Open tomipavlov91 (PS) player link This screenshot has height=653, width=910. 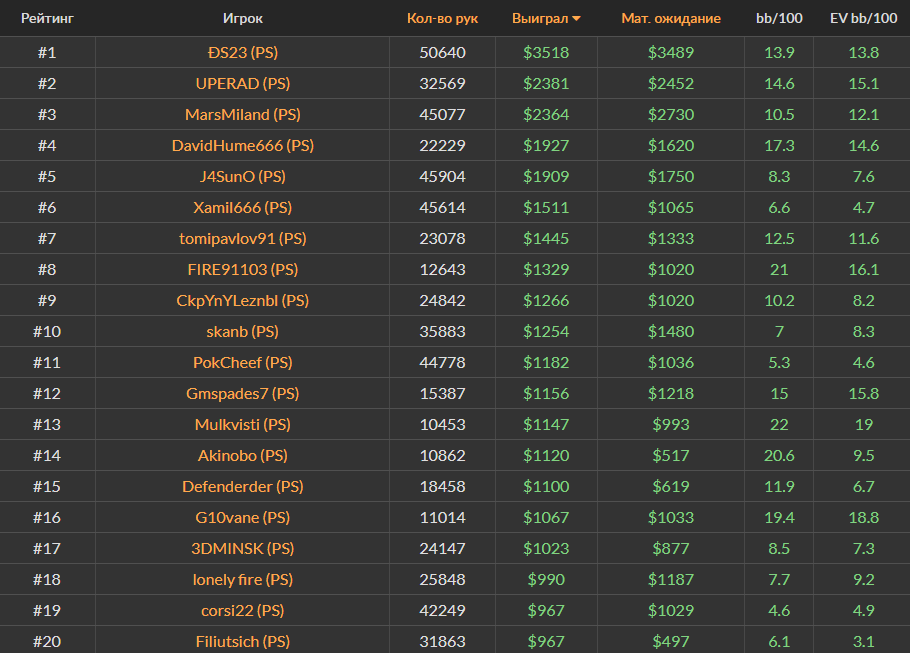click(242, 238)
